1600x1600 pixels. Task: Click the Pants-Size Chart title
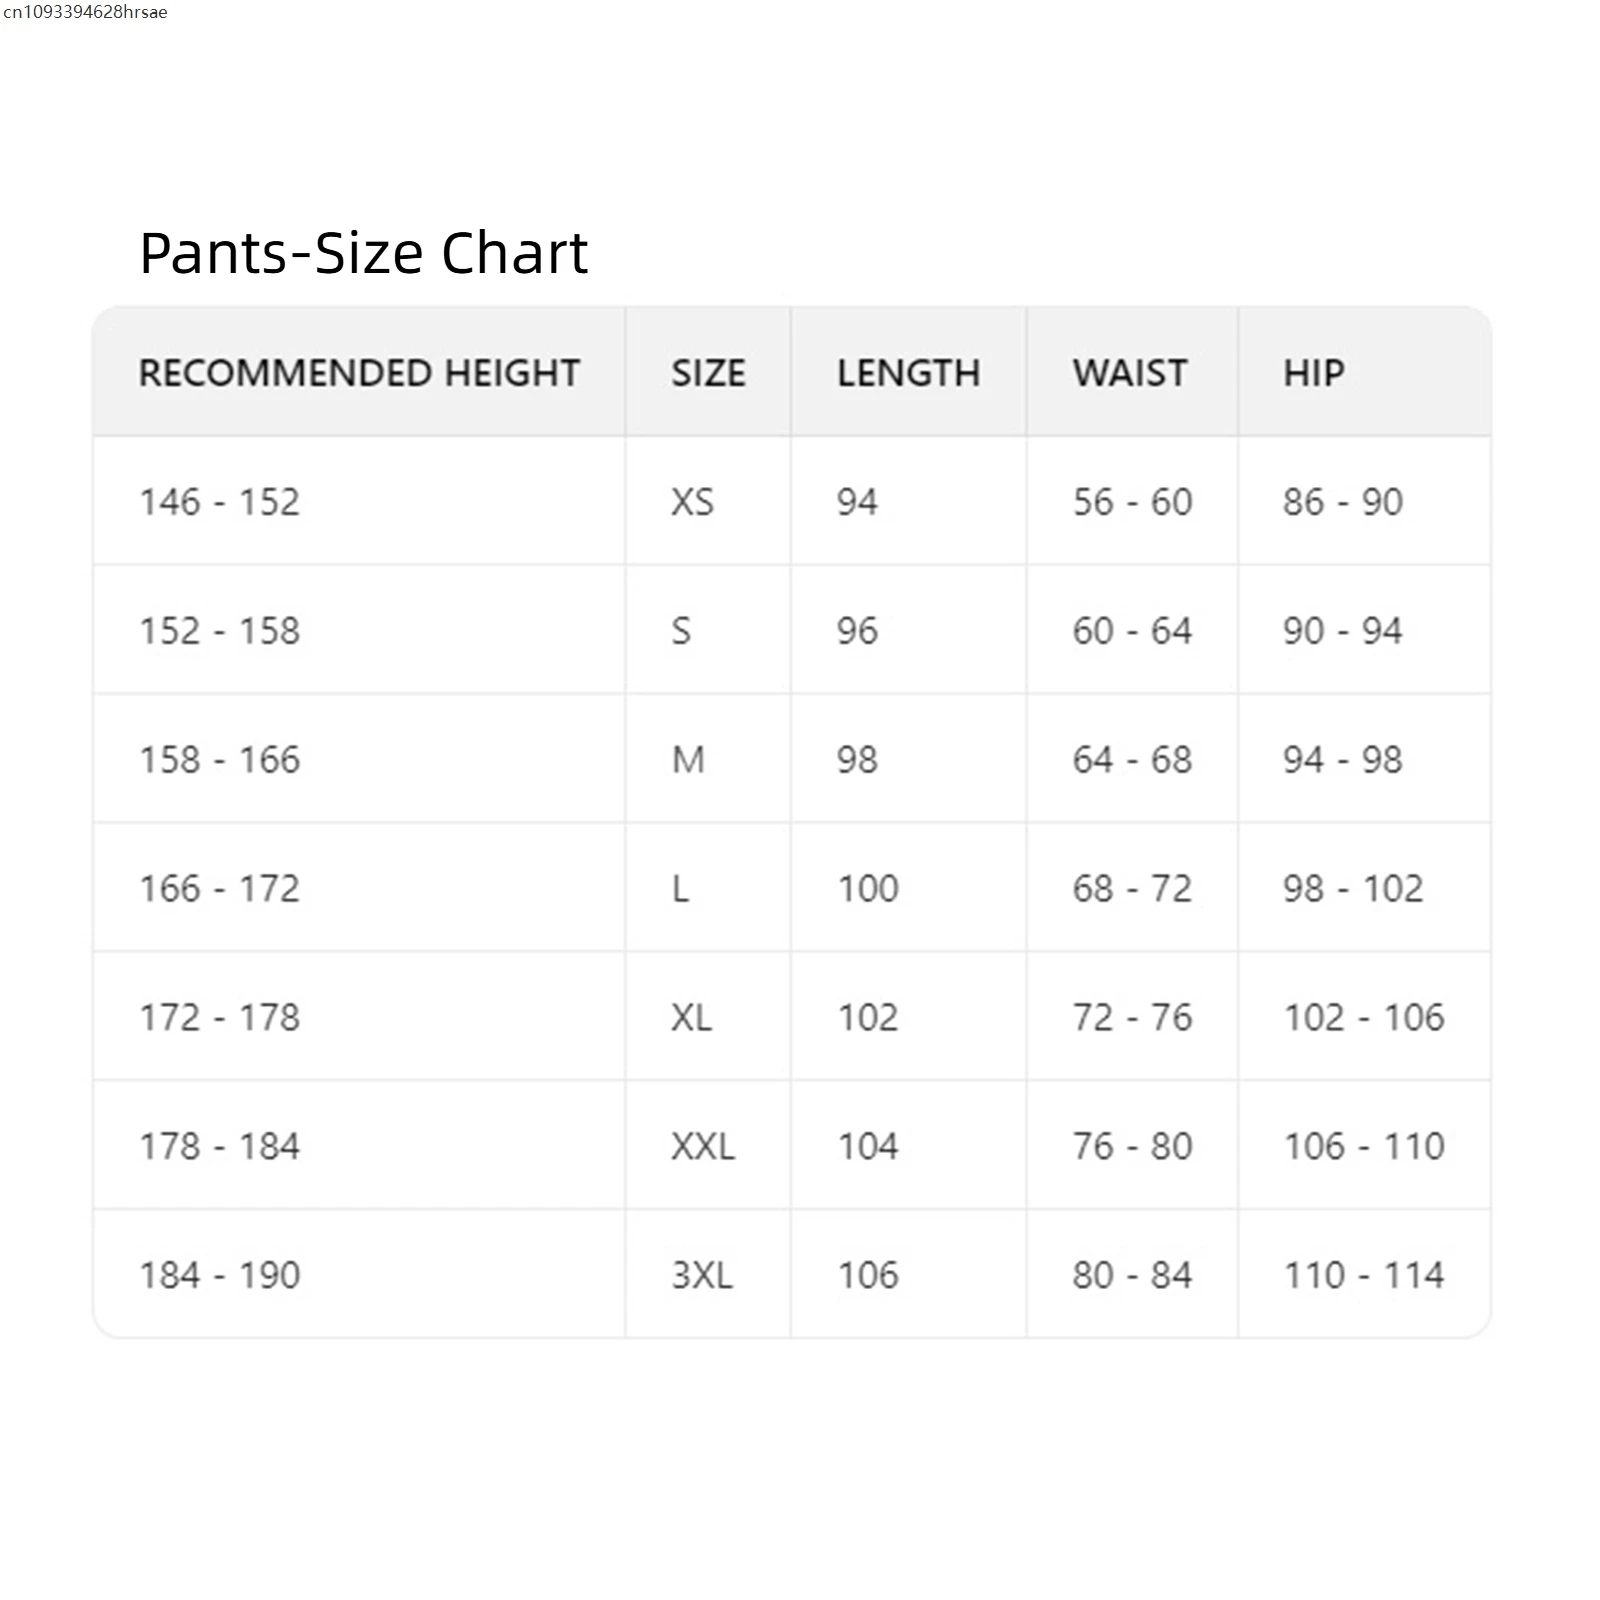363,252
